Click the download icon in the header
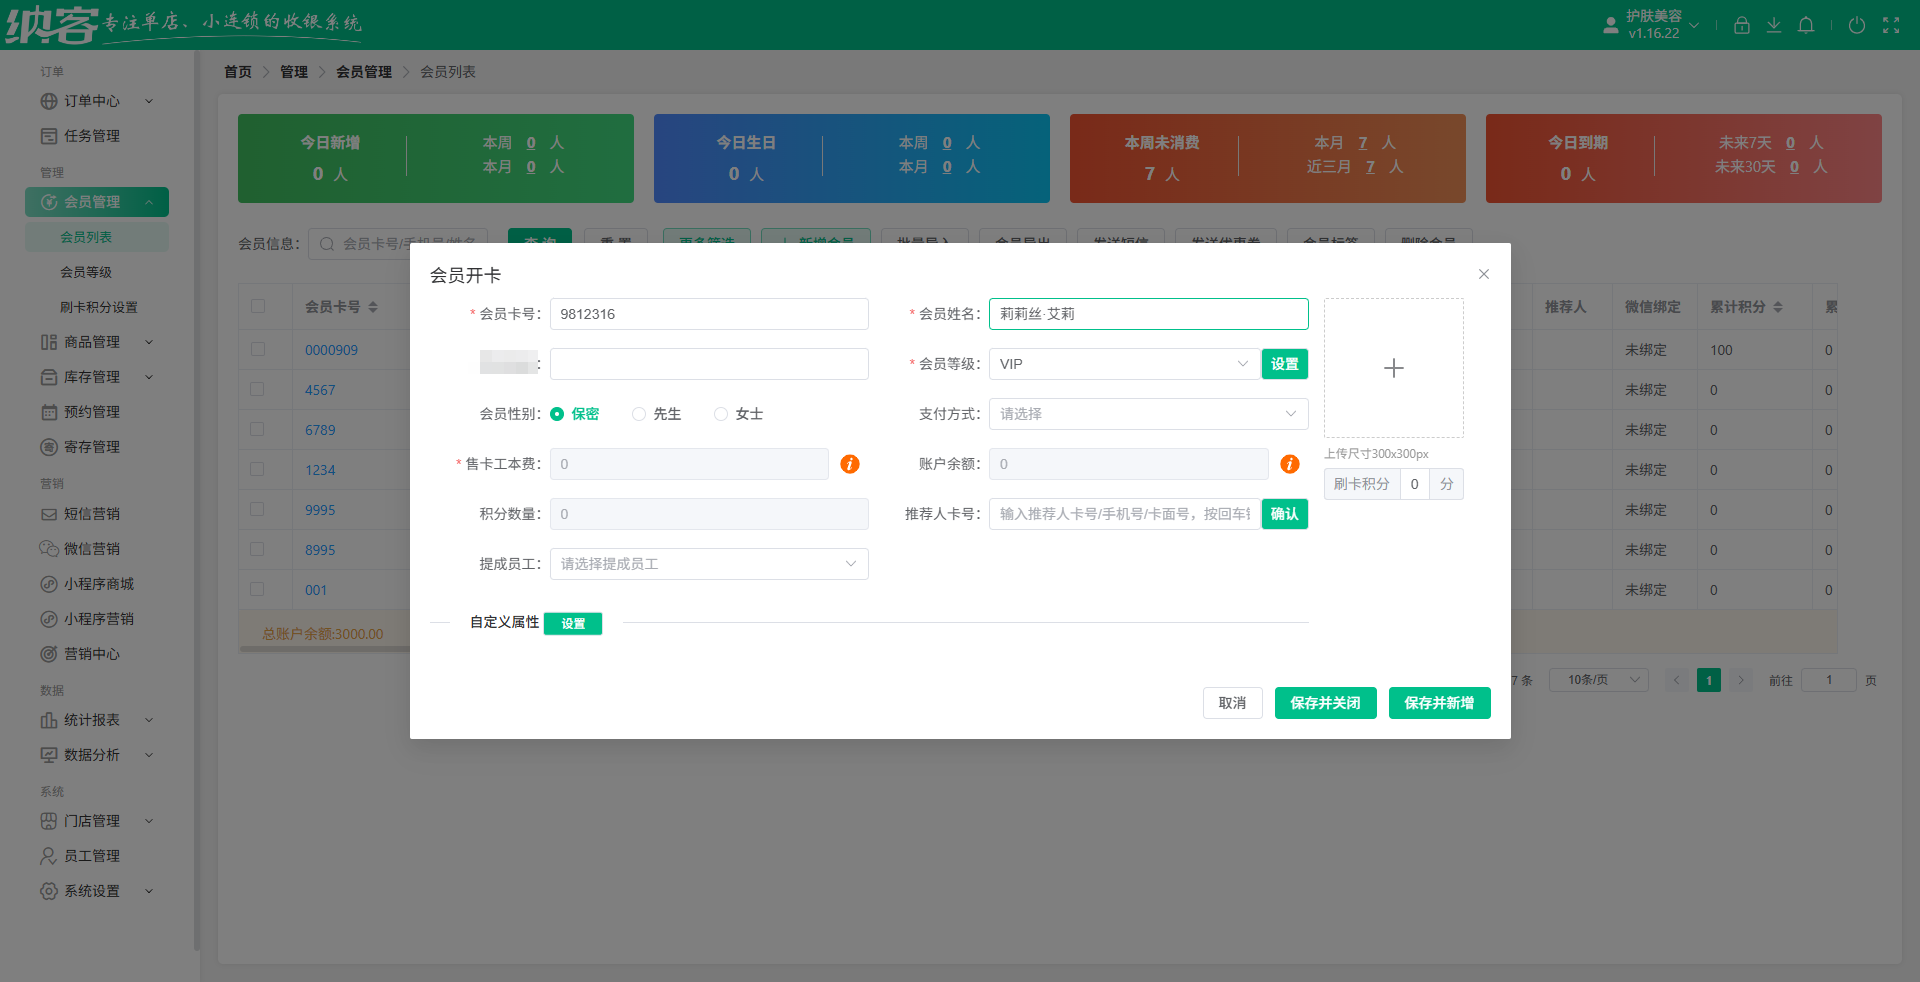This screenshot has height=982, width=1920. [1774, 25]
